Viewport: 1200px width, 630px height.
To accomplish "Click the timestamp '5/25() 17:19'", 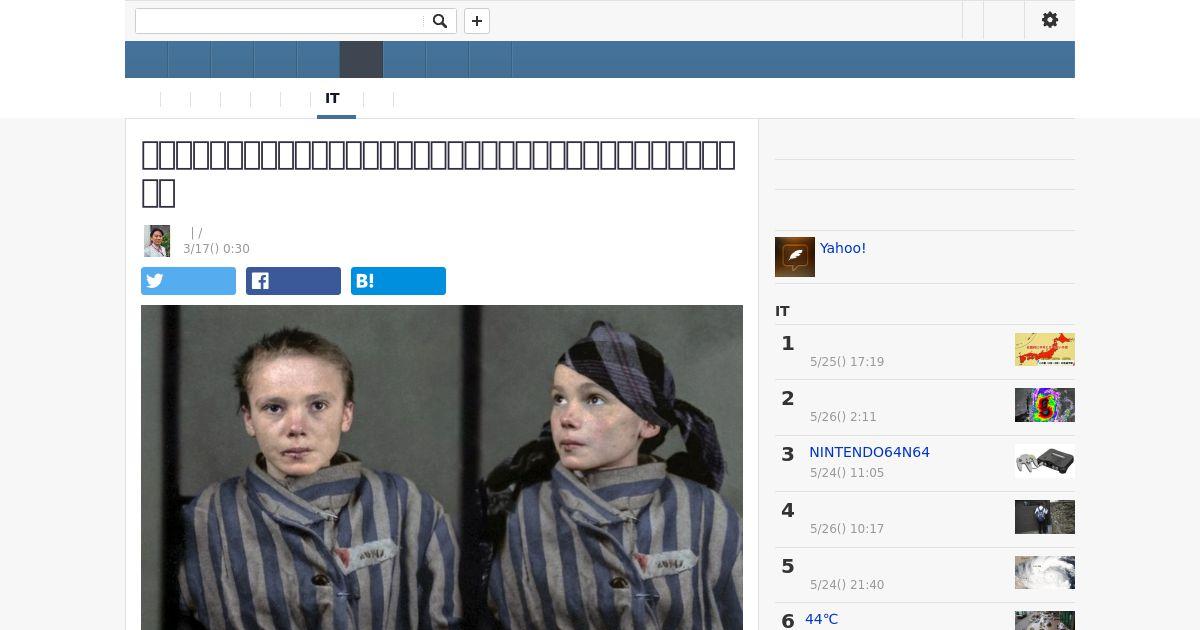I will [x=847, y=362].
